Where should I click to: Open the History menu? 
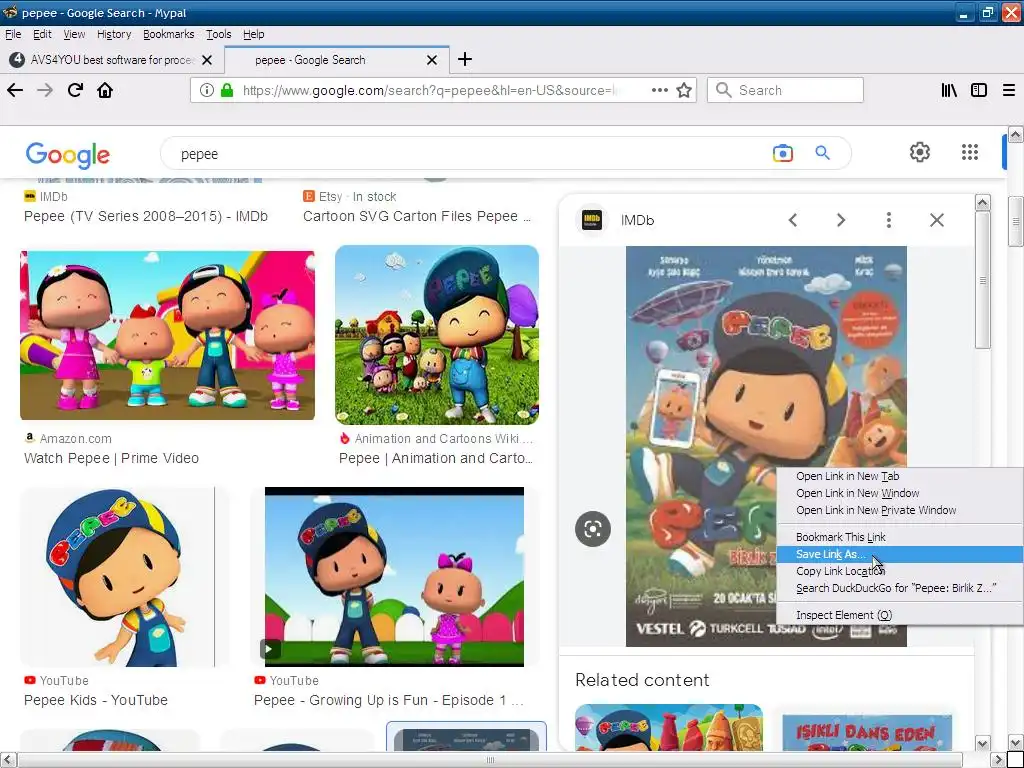pyautogui.click(x=114, y=34)
